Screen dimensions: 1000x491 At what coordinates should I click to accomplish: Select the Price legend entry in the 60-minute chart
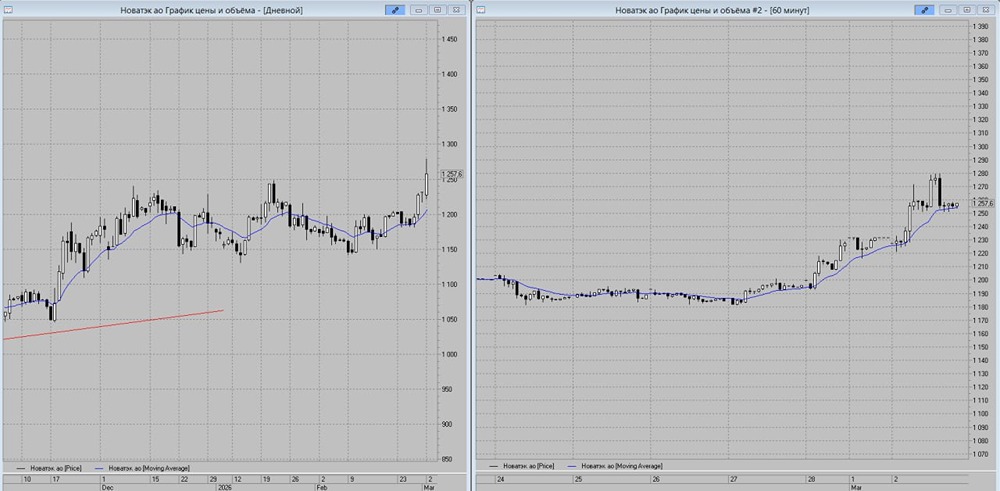click(522, 467)
